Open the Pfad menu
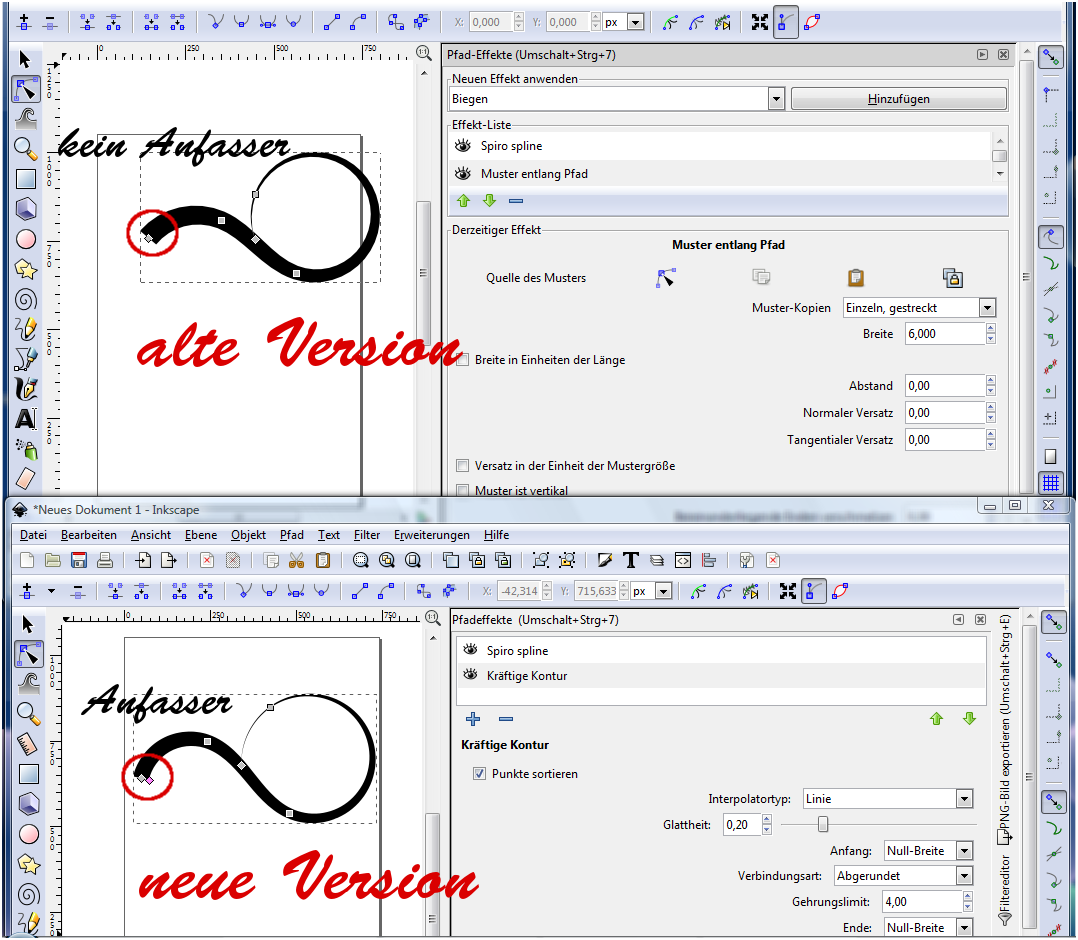Viewport: 1078px width, 940px height. 292,534
